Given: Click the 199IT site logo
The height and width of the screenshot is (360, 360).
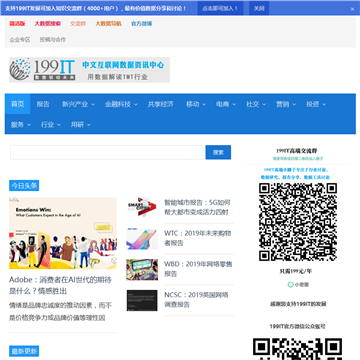Looking at the screenshot, I should [x=89, y=70].
